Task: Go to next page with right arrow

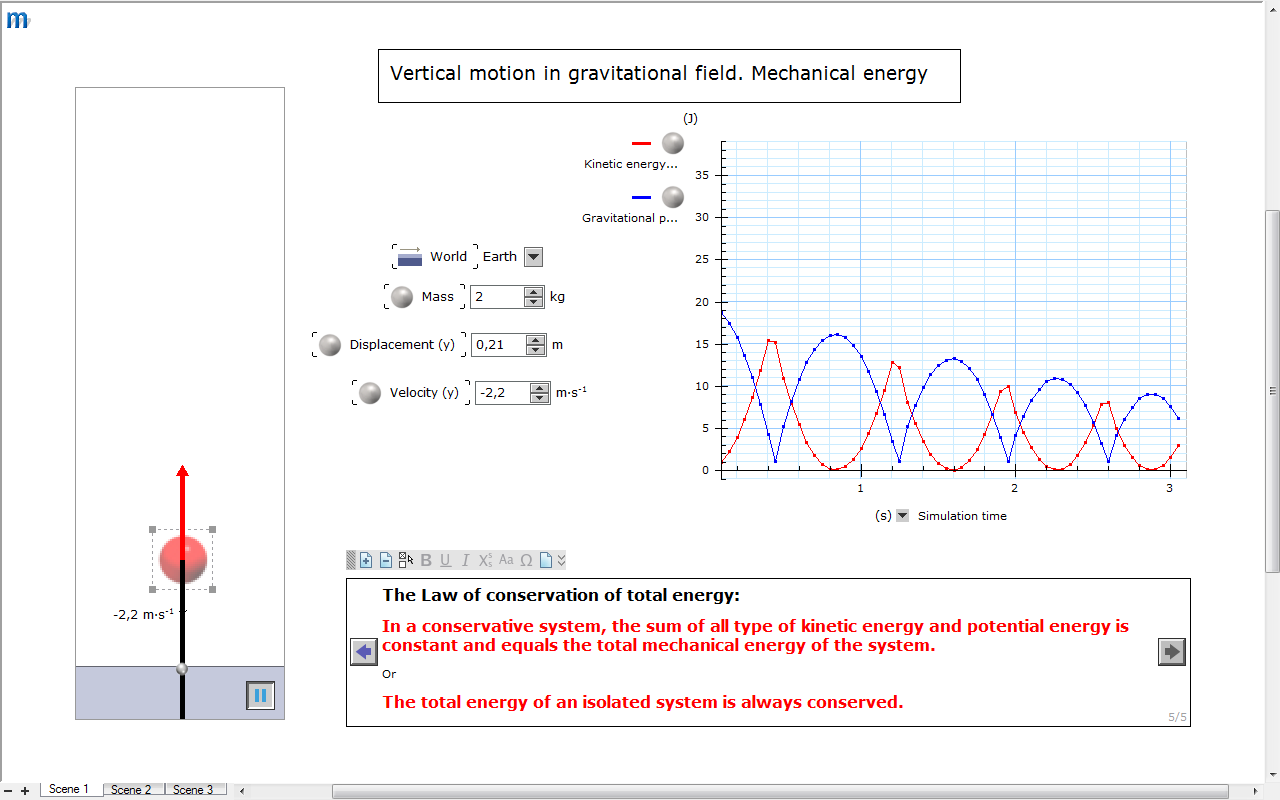Action: [x=1171, y=652]
